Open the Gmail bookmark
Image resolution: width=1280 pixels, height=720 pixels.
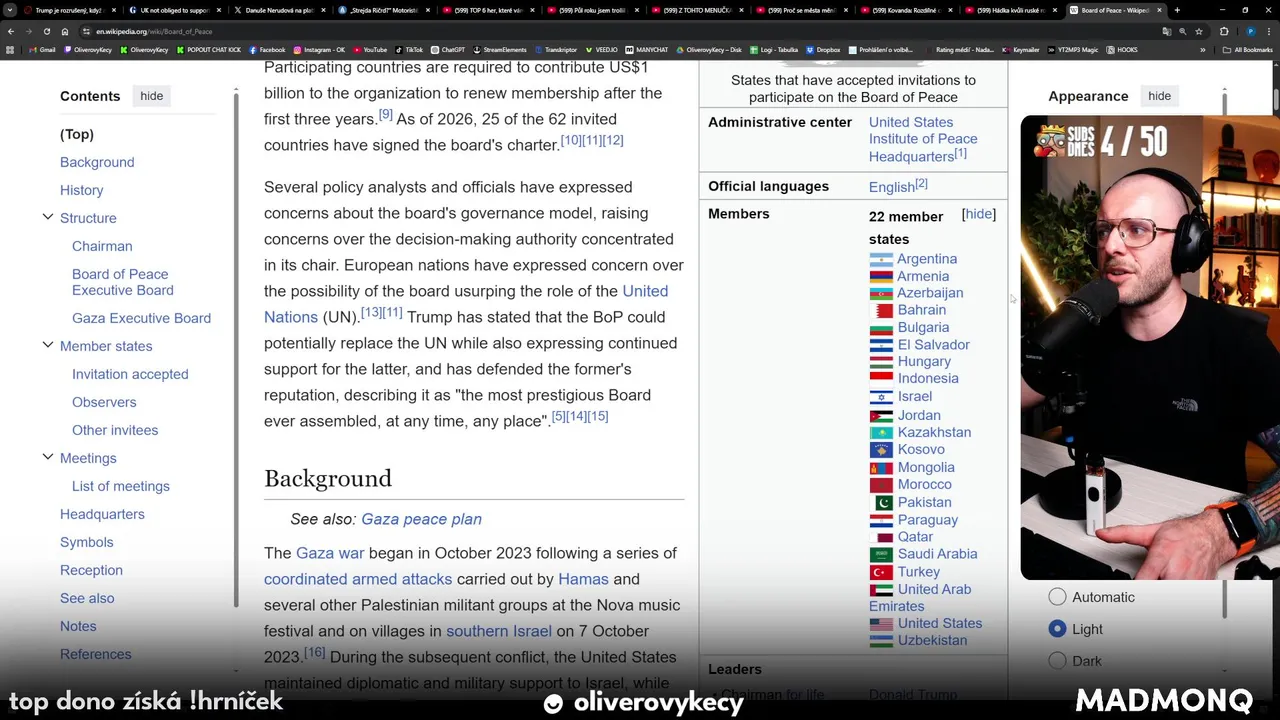(x=42, y=49)
